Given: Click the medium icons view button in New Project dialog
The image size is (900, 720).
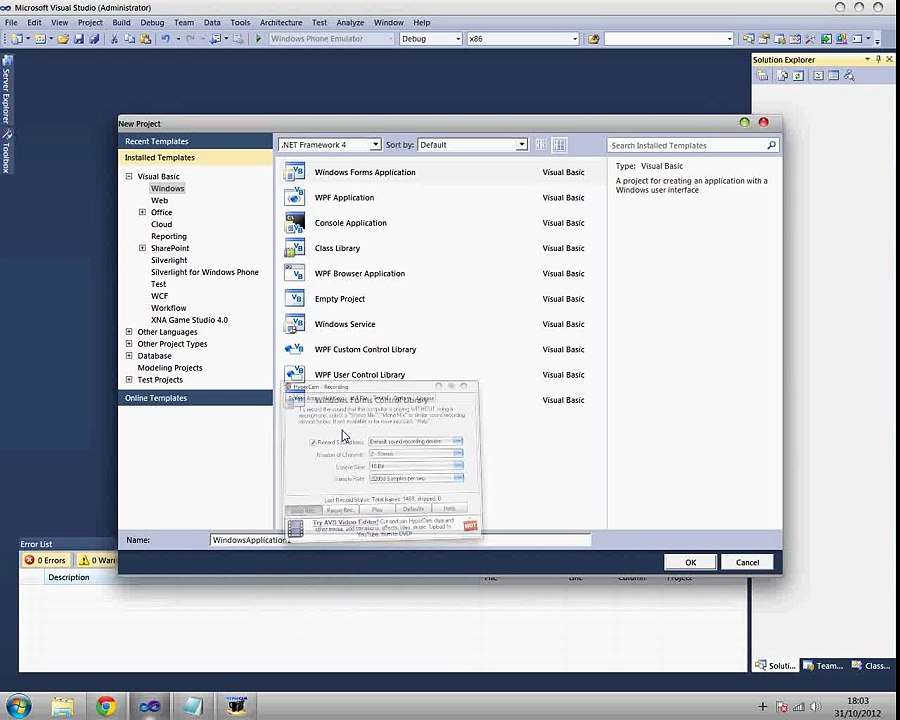Looking at the screenshot, I should click(x=560, y=145).
